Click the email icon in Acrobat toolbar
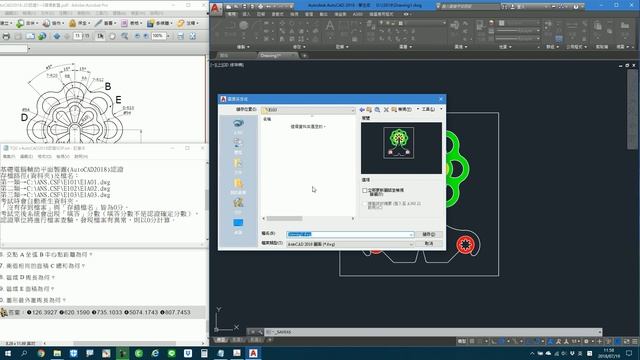Image resolution: width=640 pixels, height=360 pixels. pos(30,36)
